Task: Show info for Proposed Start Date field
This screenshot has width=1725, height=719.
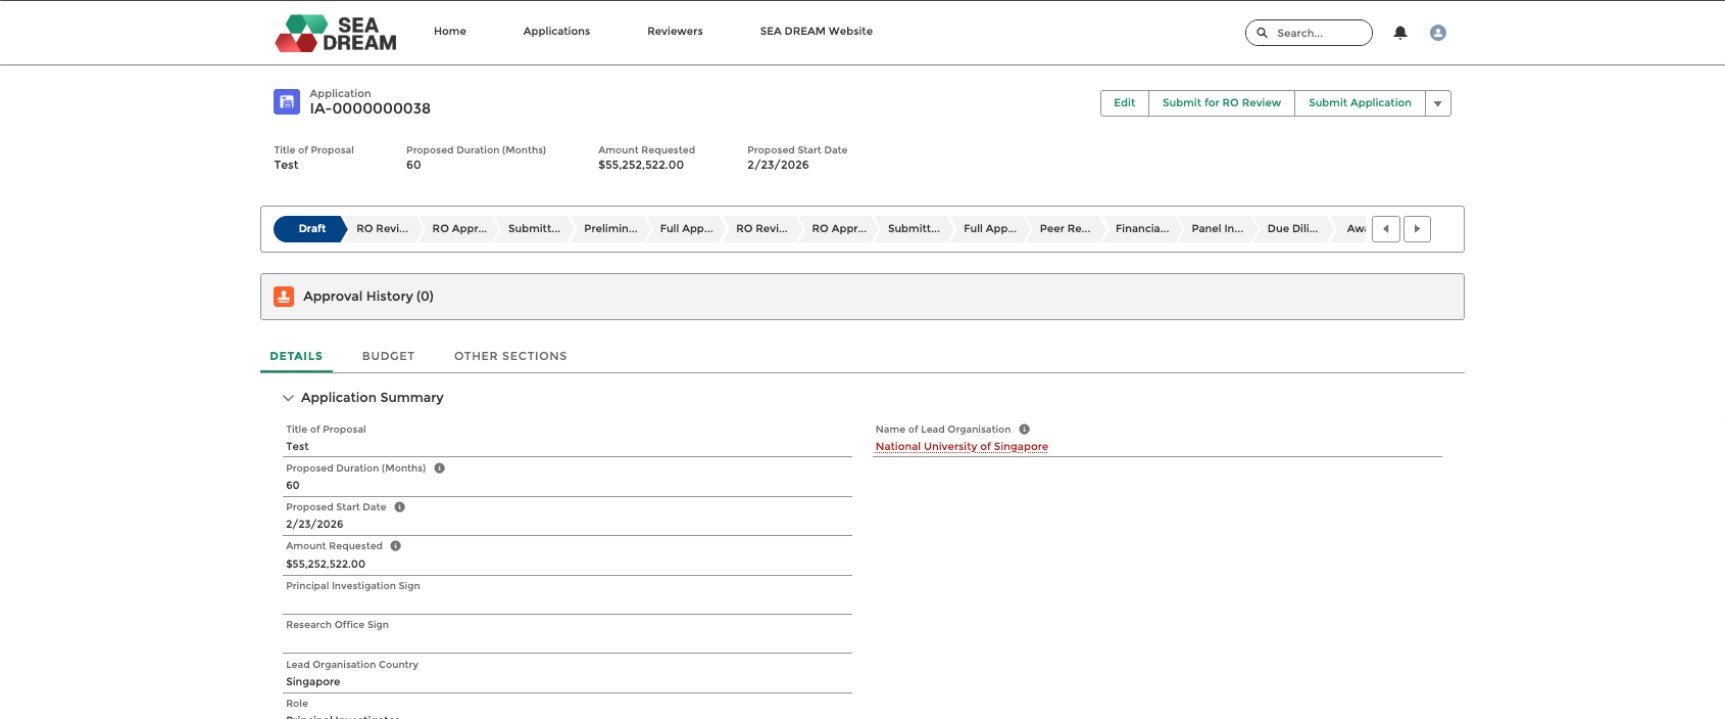Action: coord(400,507)
